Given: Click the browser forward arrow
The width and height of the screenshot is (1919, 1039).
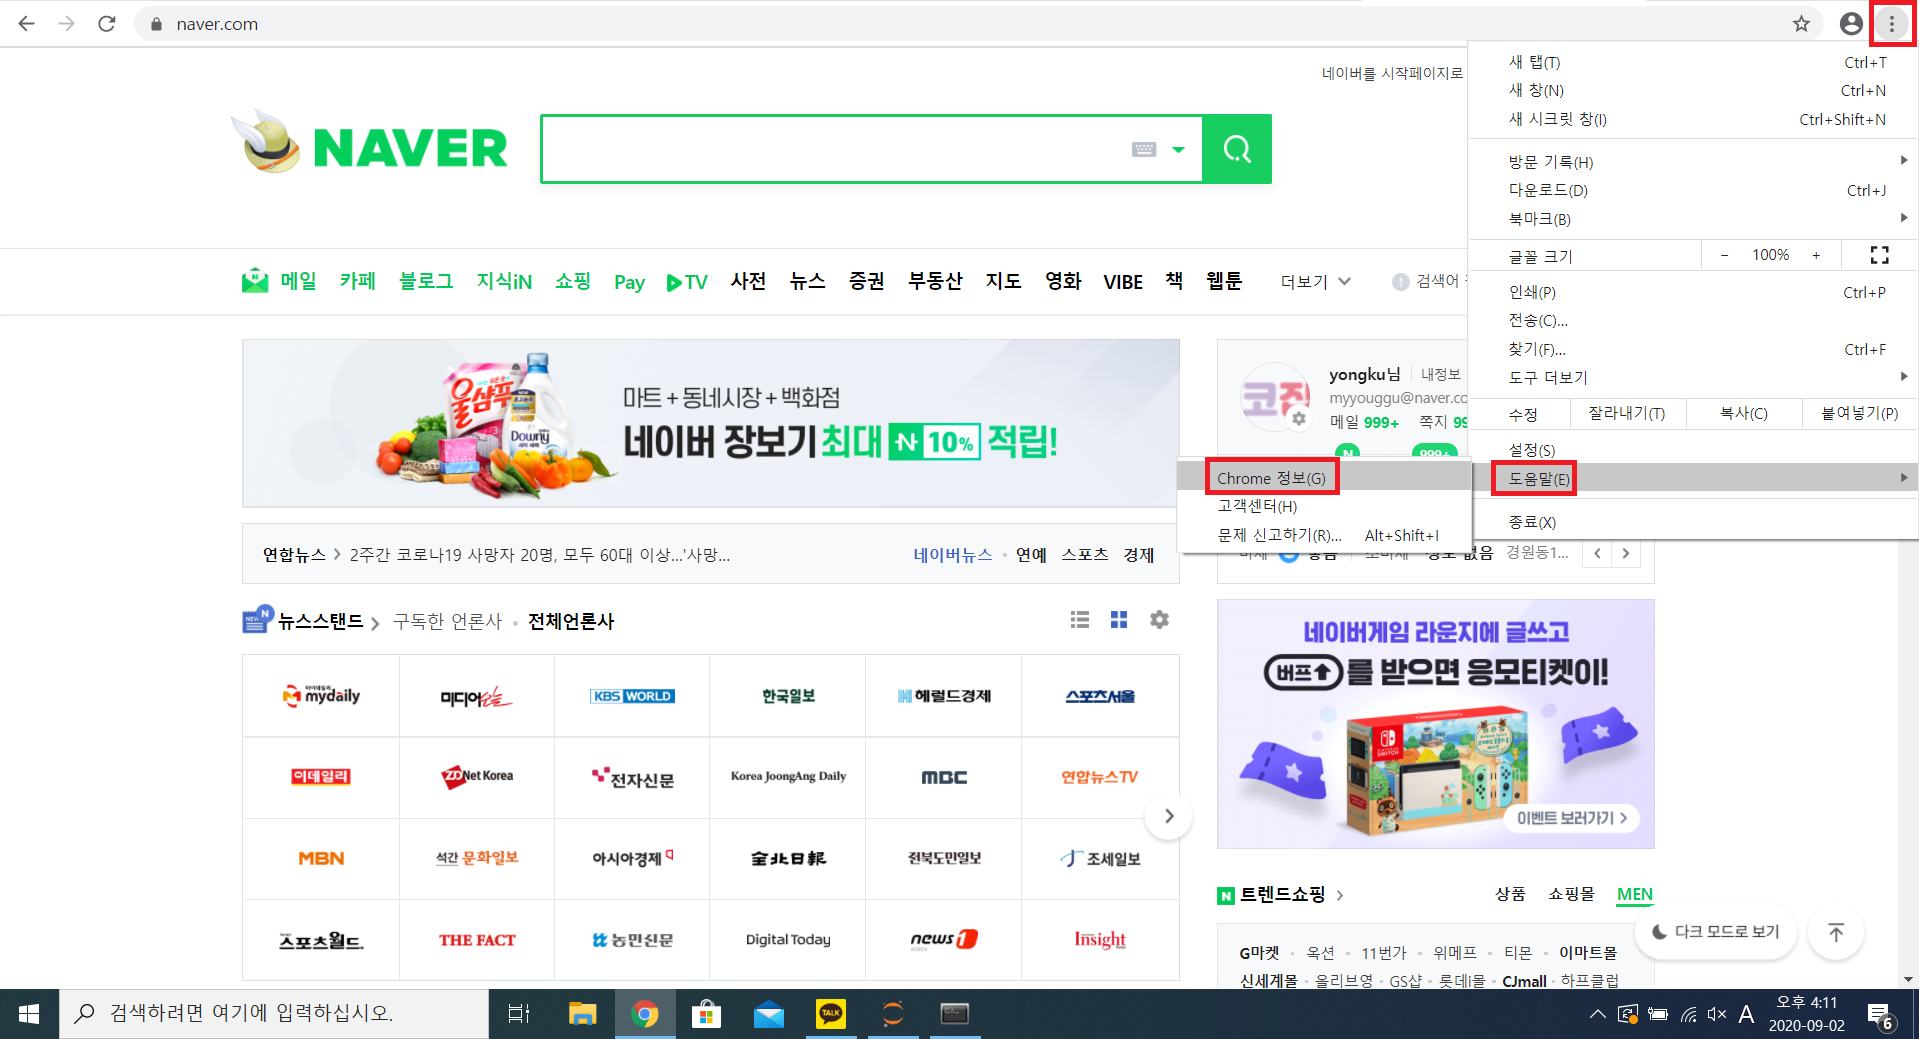Looking at the screenshot, I should (66, 23).
